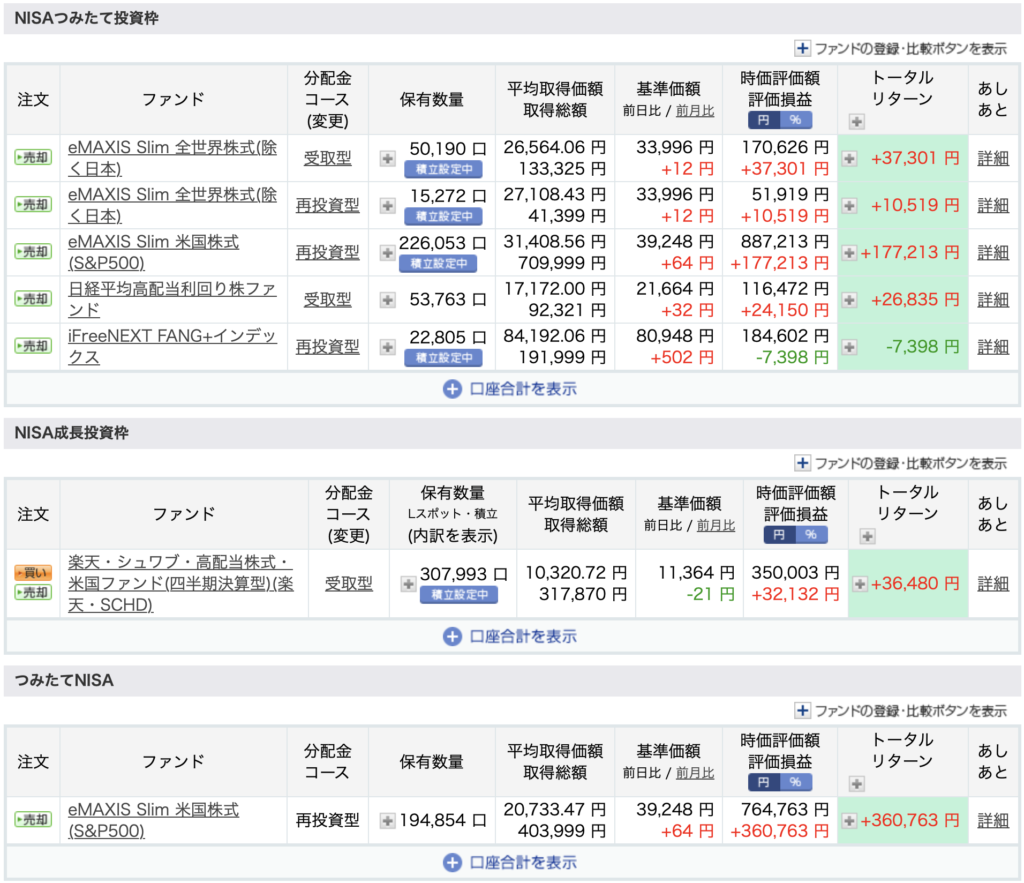Switch NISAつみたて投資枠 valuation to % display
The image size is (1024, 883).
click(x=796, y=120)
